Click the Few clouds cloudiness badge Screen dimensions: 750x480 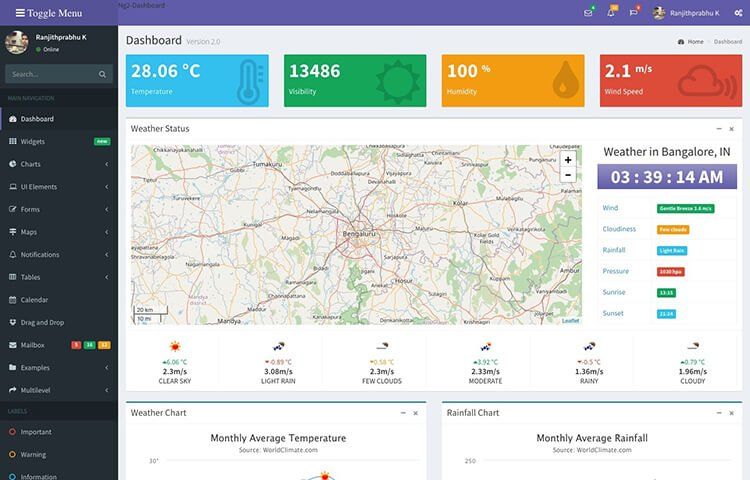[673, 229]
